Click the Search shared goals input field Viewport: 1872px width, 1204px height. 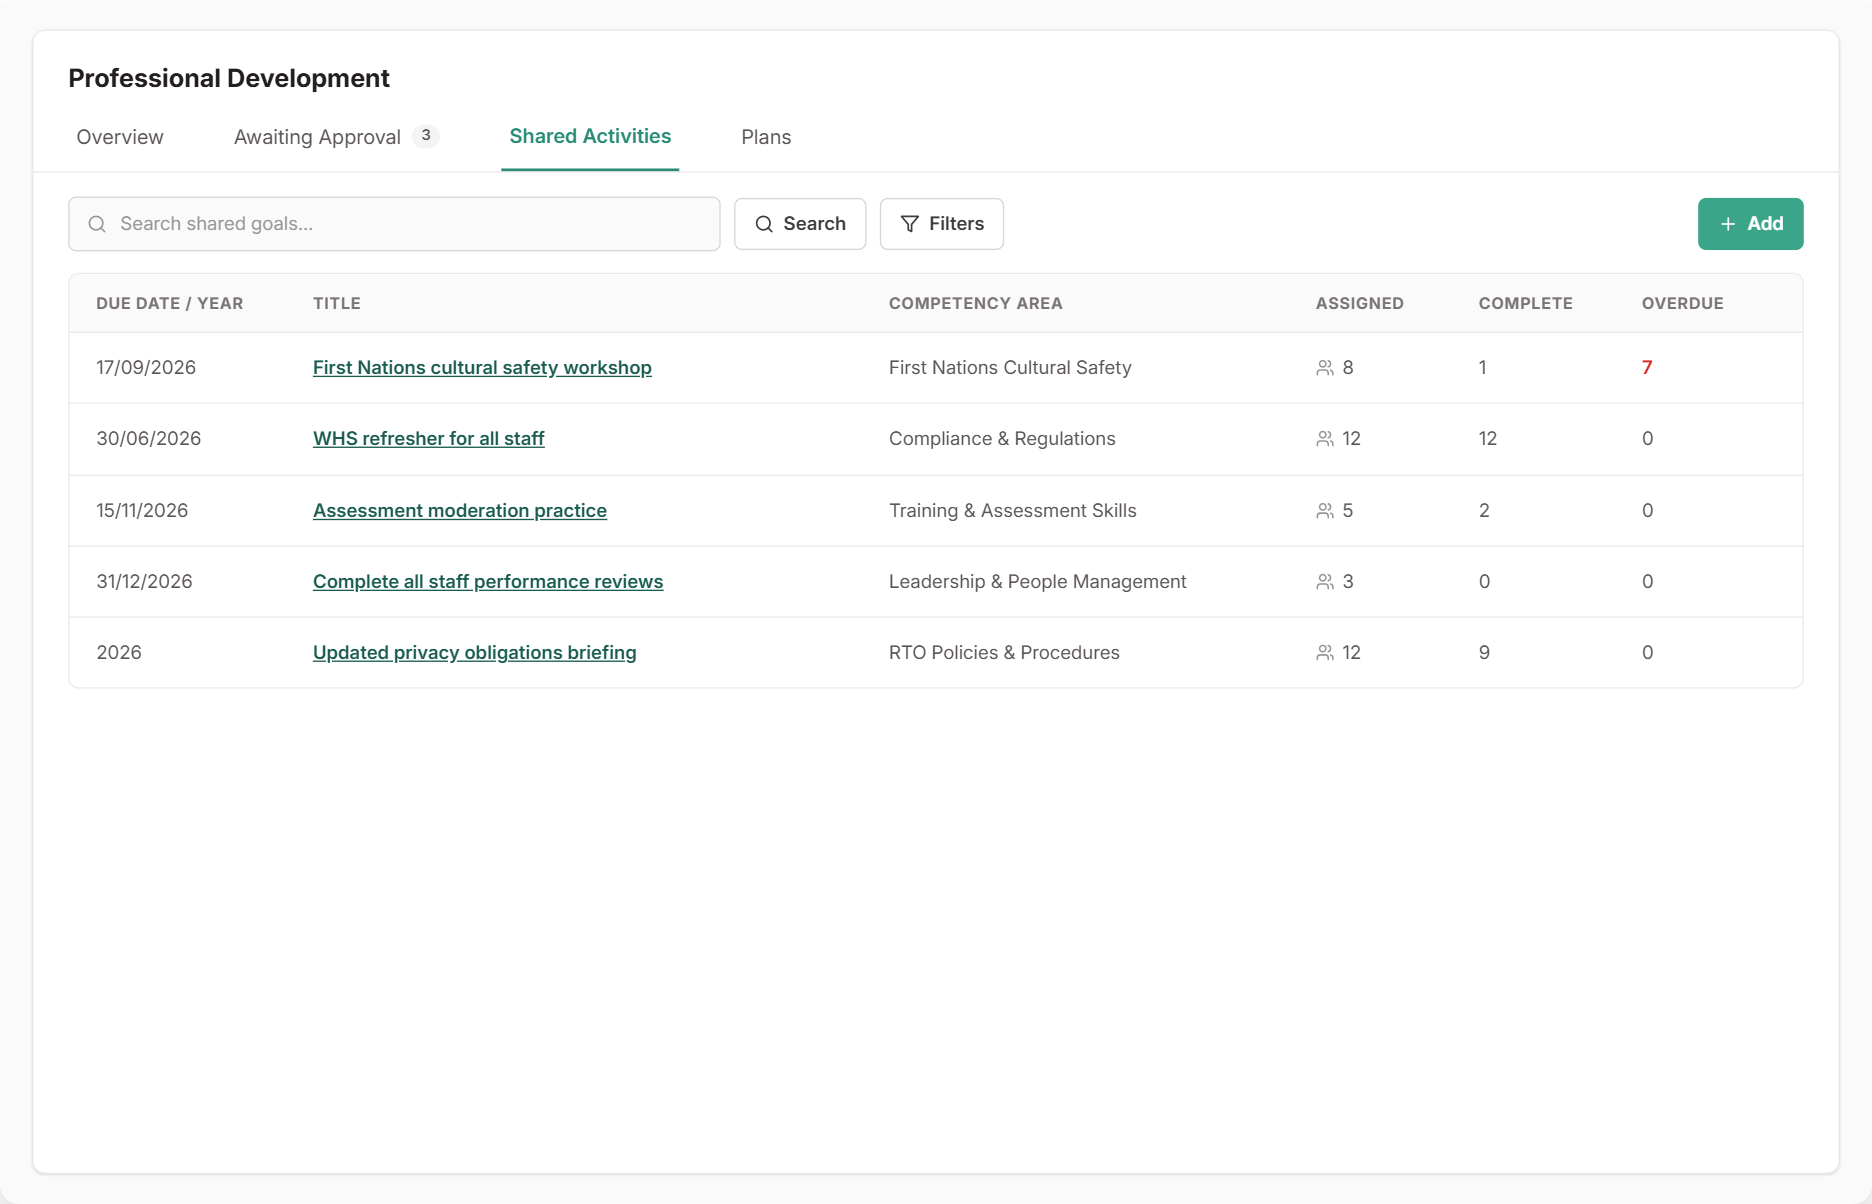pos(394,224)
